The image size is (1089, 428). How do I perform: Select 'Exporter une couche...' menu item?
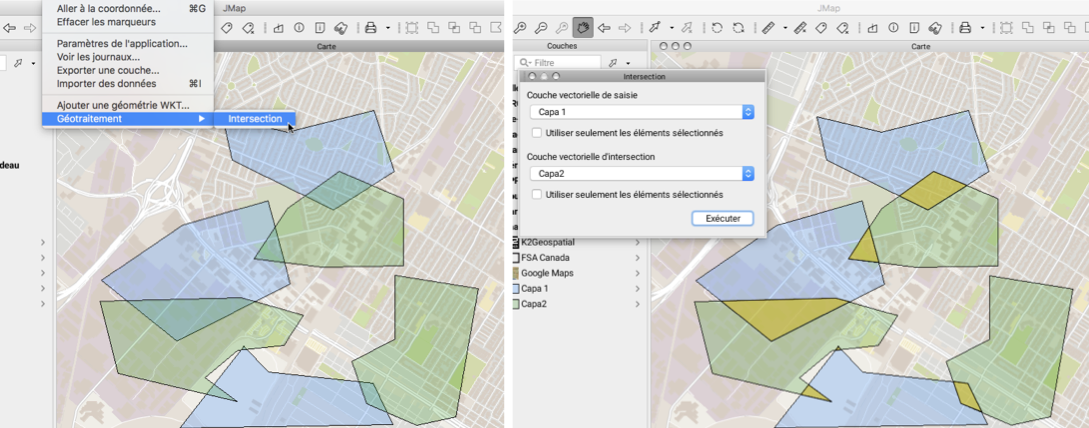108,70
